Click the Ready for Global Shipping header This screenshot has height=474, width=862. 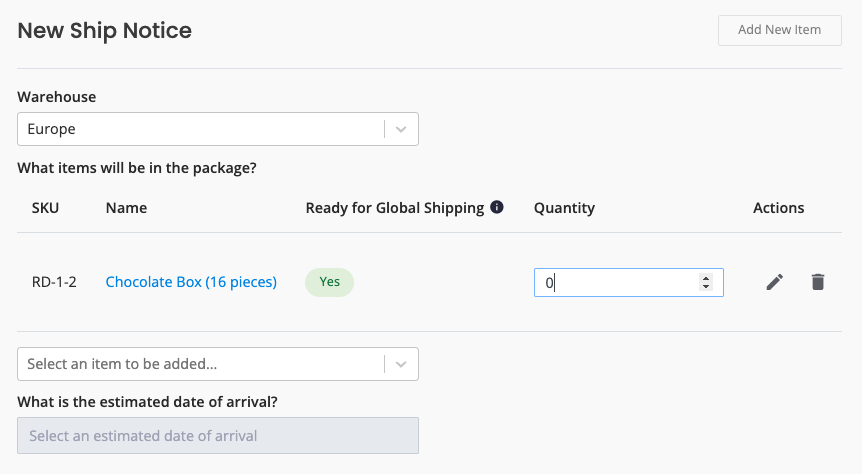(395, 208)
